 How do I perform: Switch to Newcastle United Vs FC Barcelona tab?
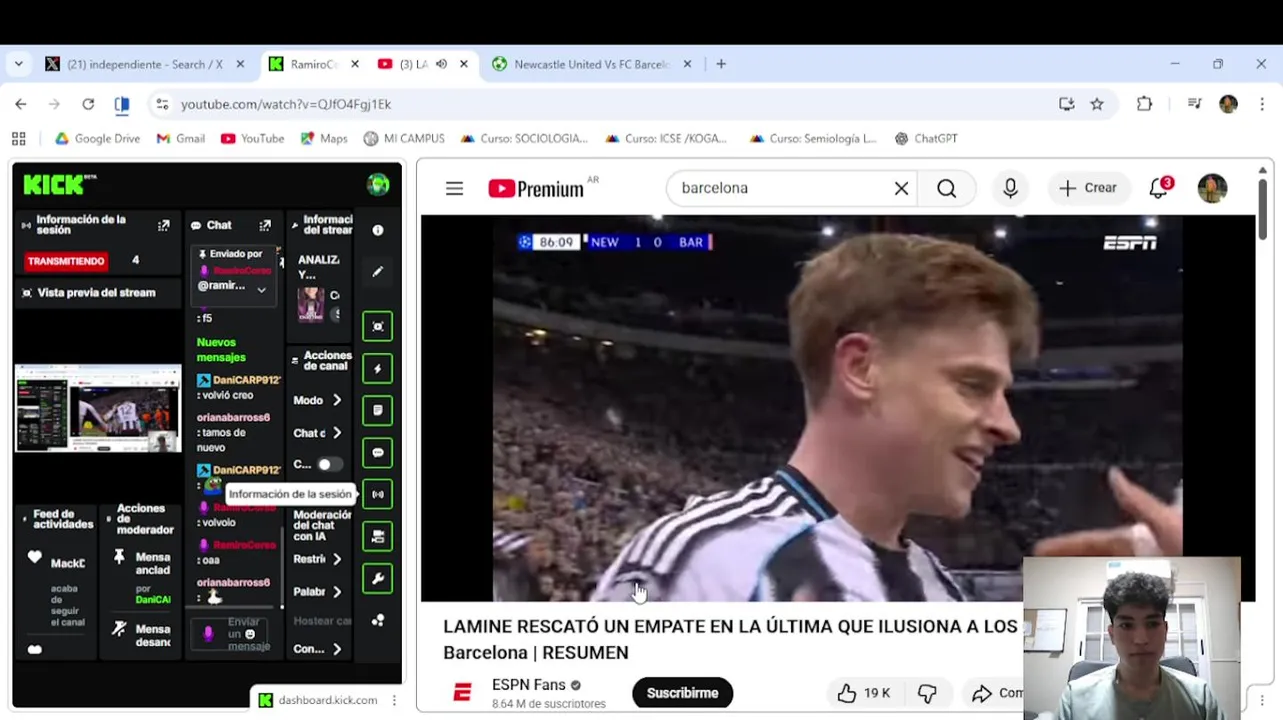[x=591, y=64]
